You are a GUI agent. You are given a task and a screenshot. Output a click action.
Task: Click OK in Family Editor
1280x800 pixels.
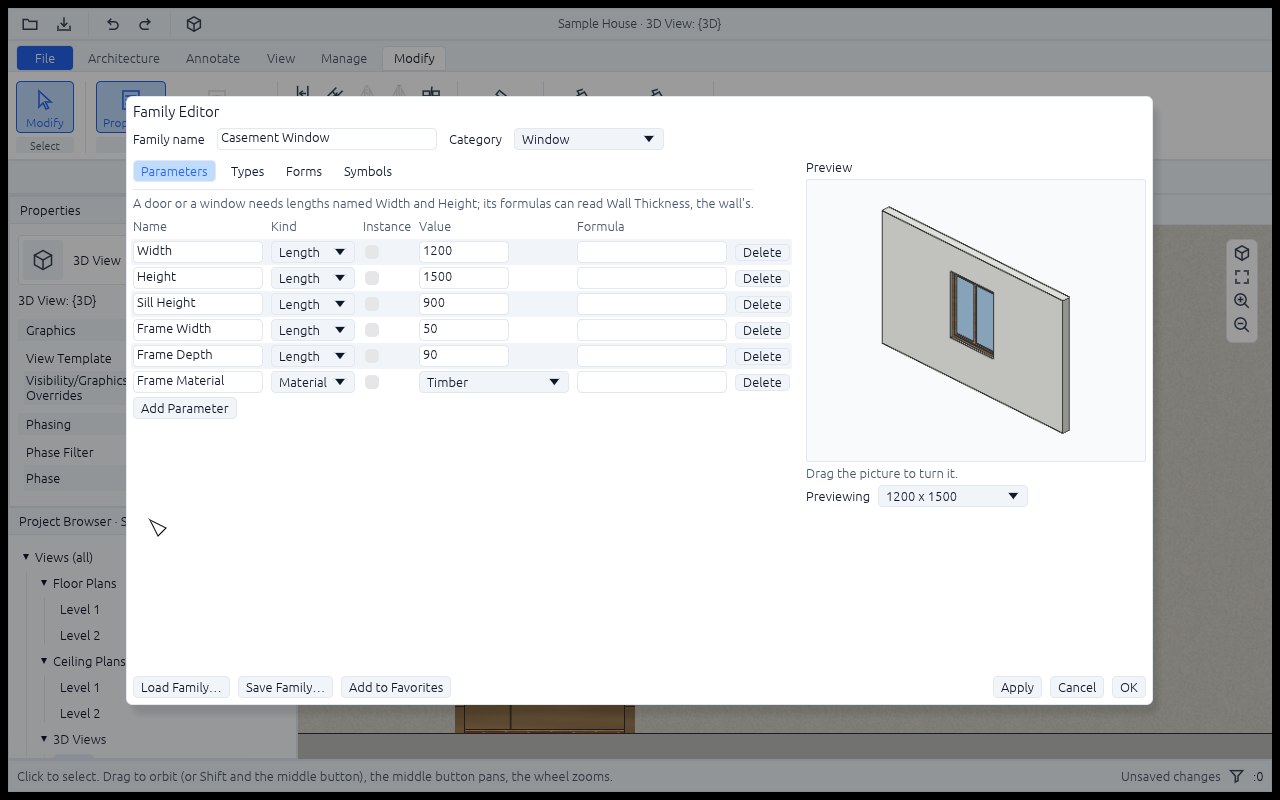pyautogui.click(x=1129, y=687)
